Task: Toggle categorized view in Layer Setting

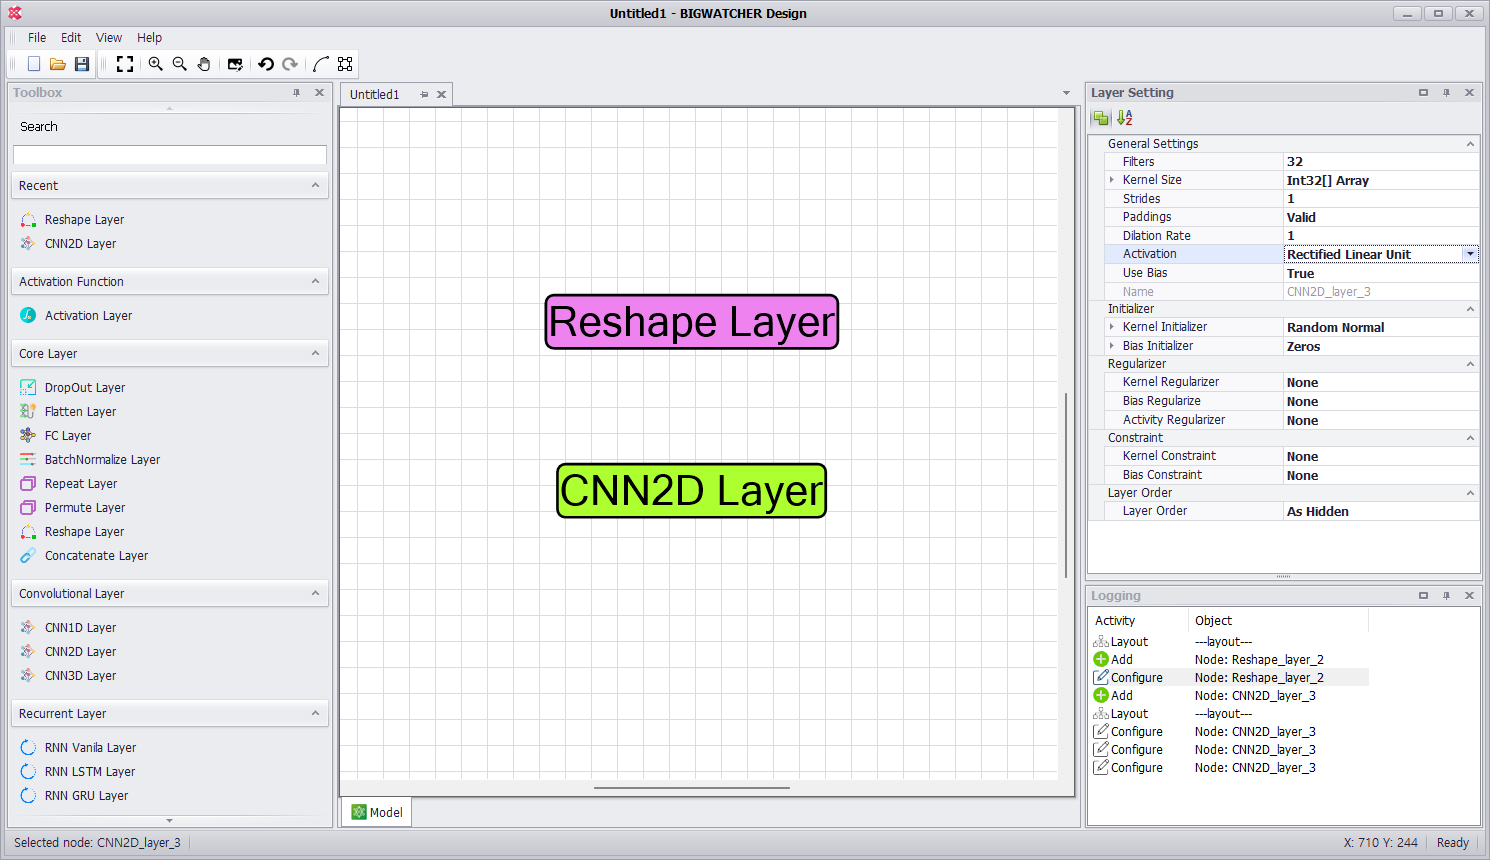Action: [1101, 118]
